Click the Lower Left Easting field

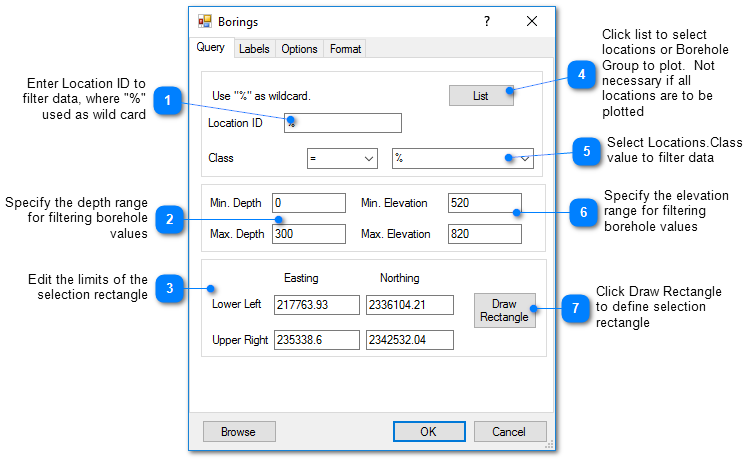(x=316, y=304)
